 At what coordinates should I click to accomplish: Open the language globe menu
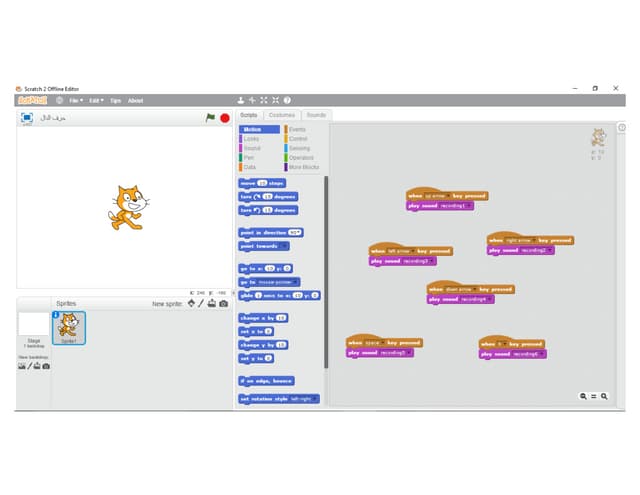click(59, 100)
